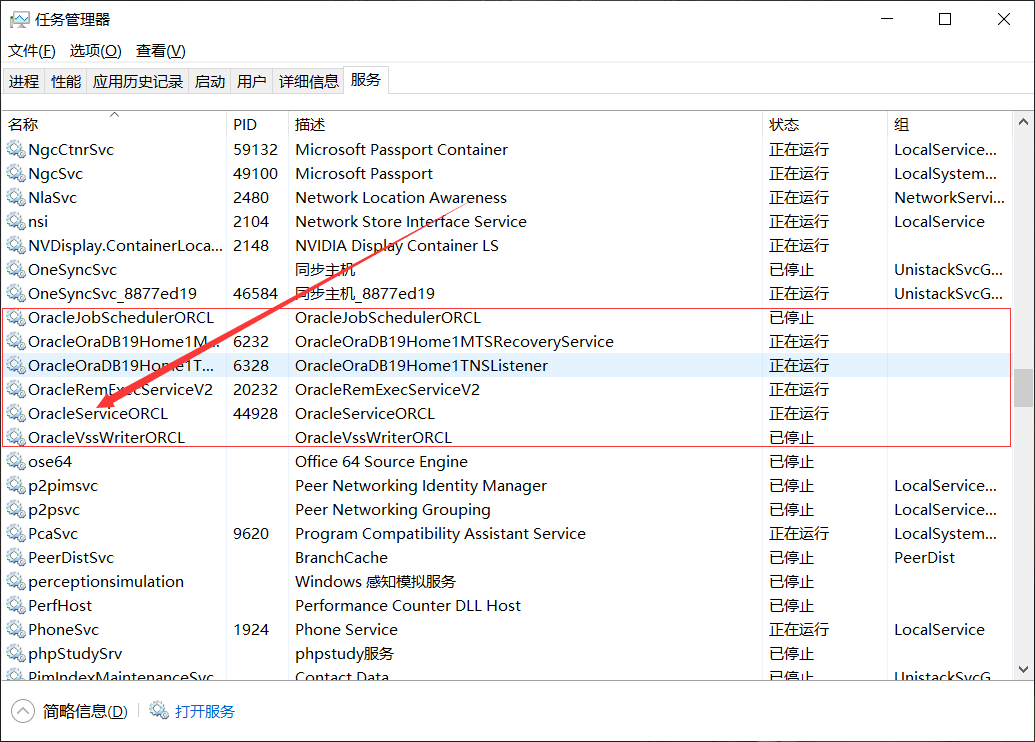Screen dimensions: 1035x742
Task: Click the phpStudySrv service icon
Action: 16,654
